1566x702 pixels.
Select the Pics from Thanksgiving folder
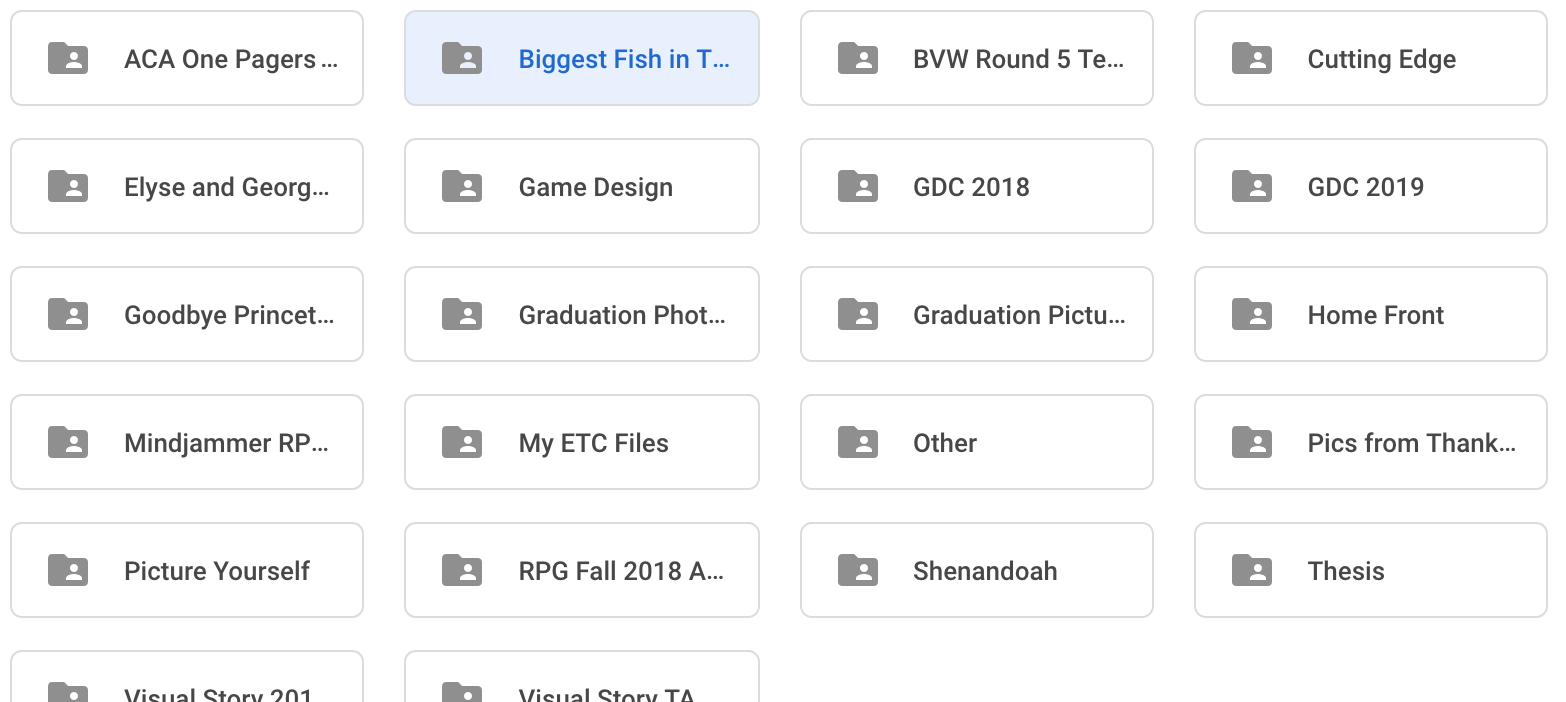[x=1410, y=443]
